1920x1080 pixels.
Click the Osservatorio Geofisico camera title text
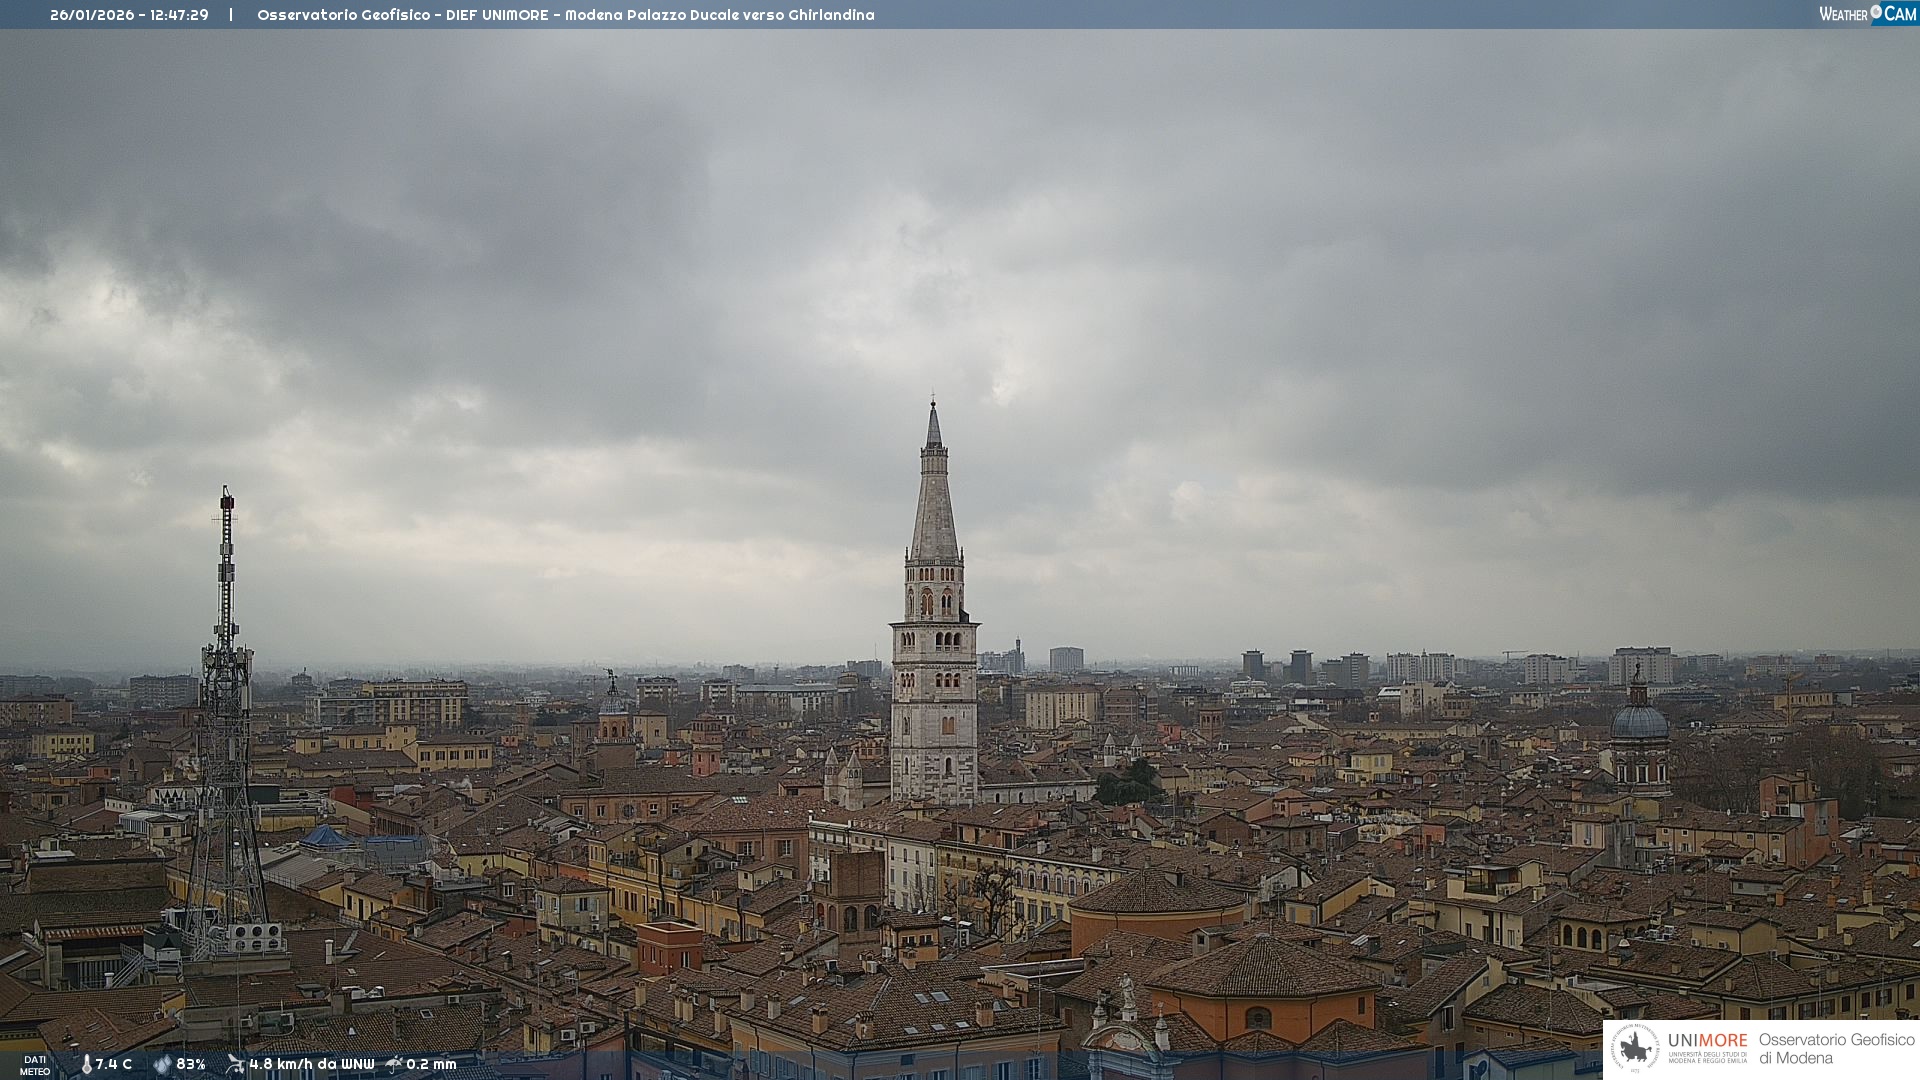565,15
